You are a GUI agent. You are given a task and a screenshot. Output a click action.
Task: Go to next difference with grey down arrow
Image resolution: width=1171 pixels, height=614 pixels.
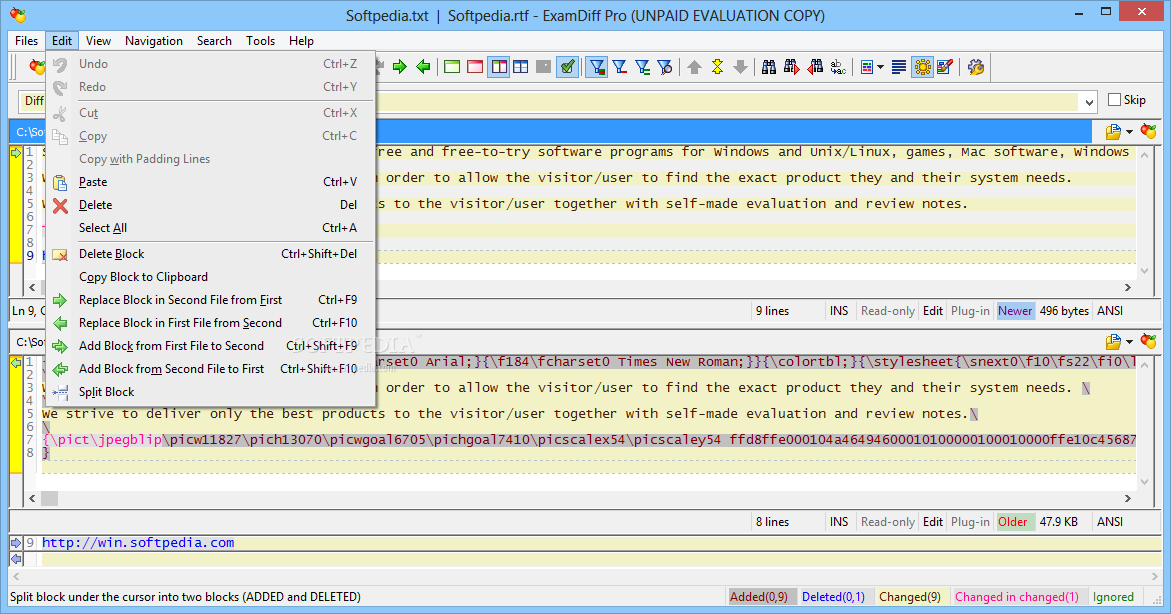click(740, 67)
